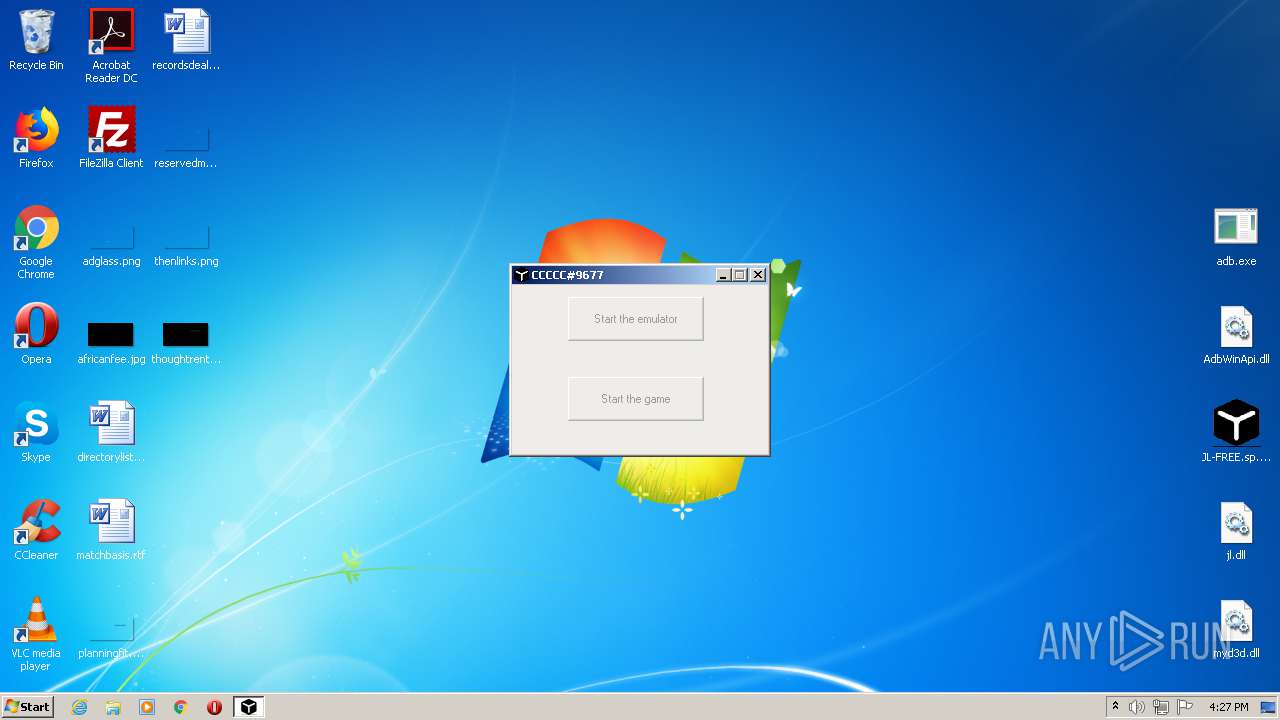Select the jl.dll file

click(1236, 531)
